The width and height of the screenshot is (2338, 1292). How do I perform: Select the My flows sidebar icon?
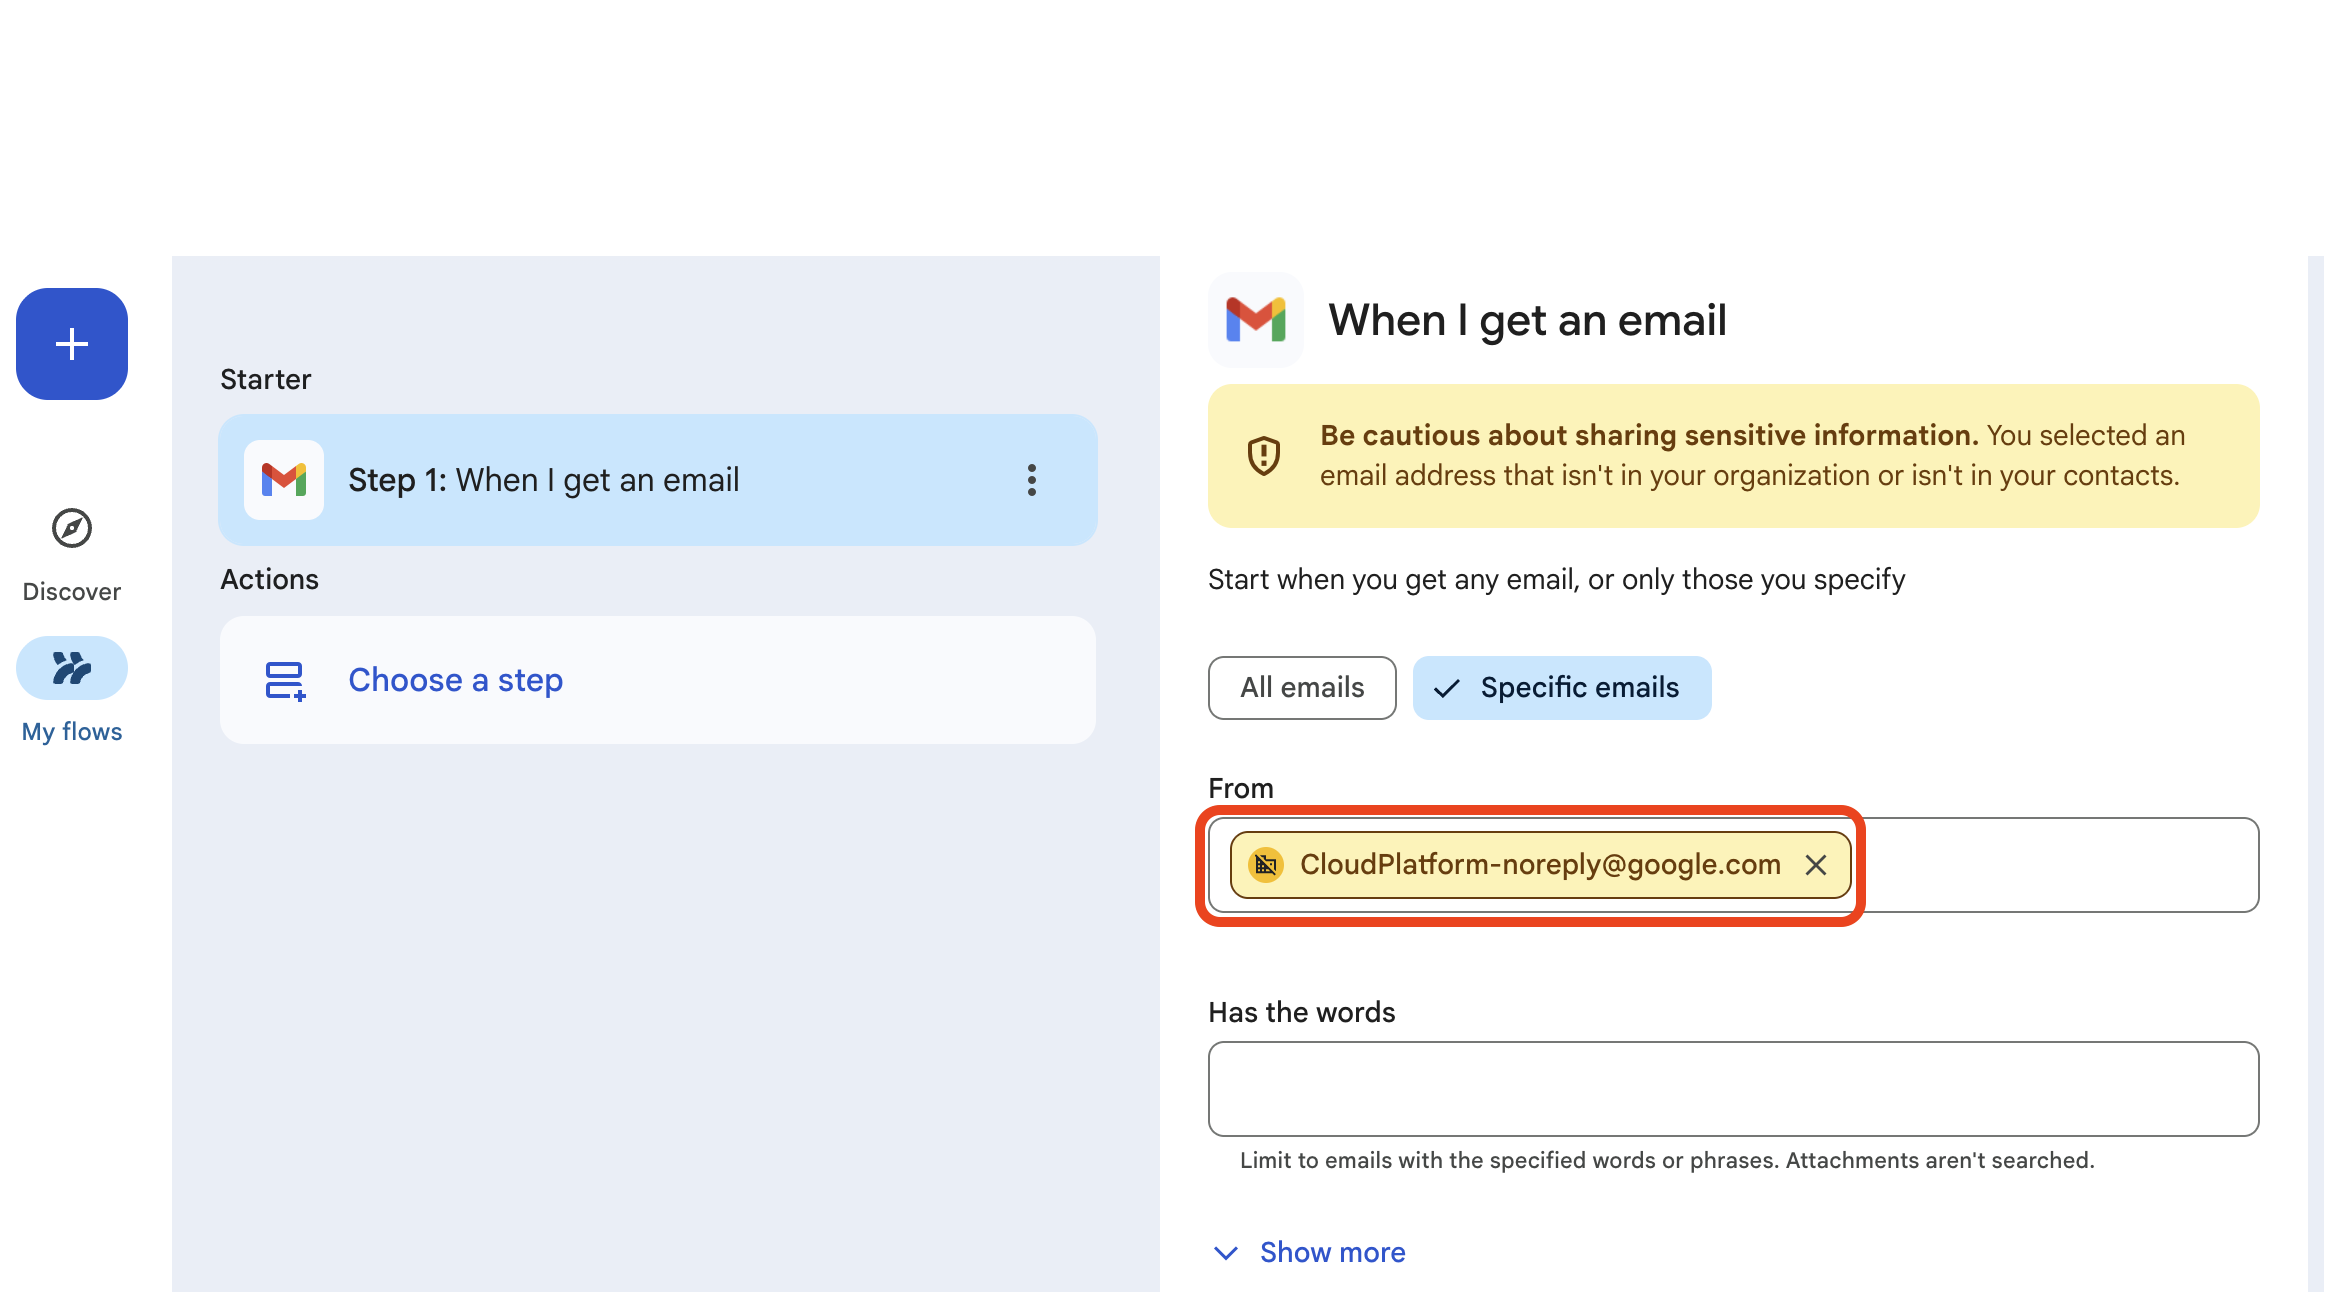[x=71, y=667]
